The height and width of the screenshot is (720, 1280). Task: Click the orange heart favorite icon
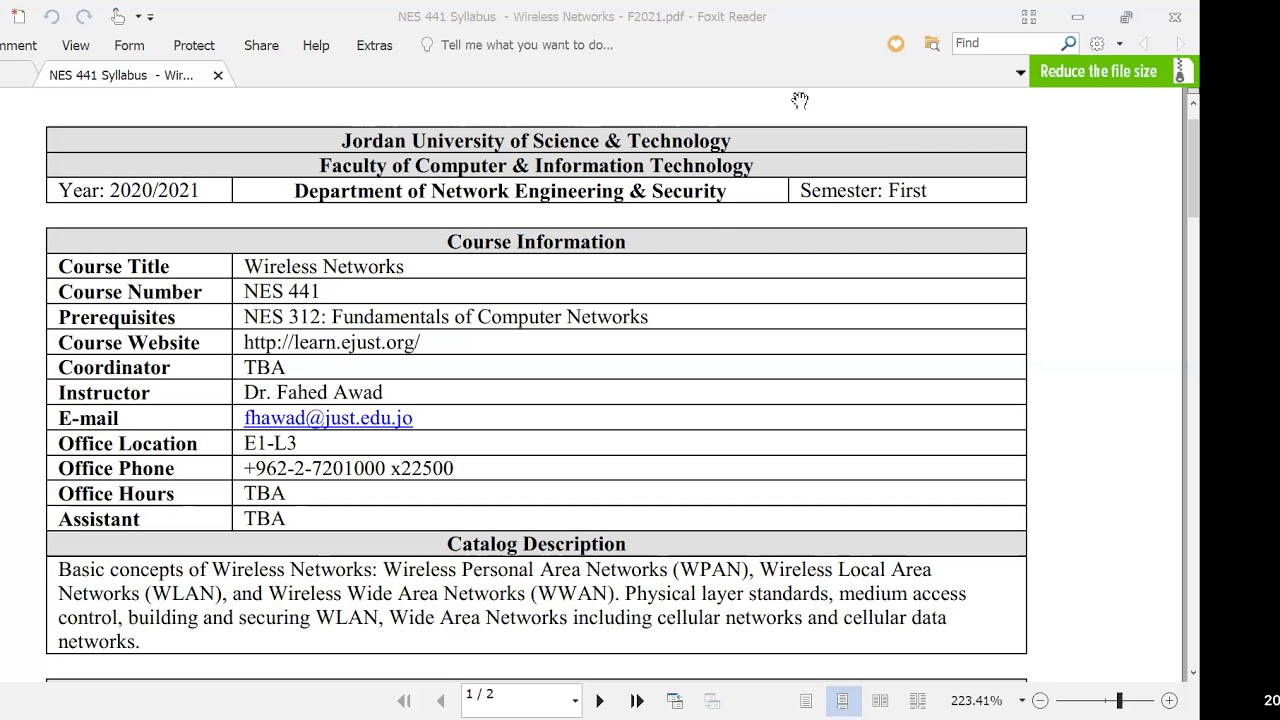(896, 43)
